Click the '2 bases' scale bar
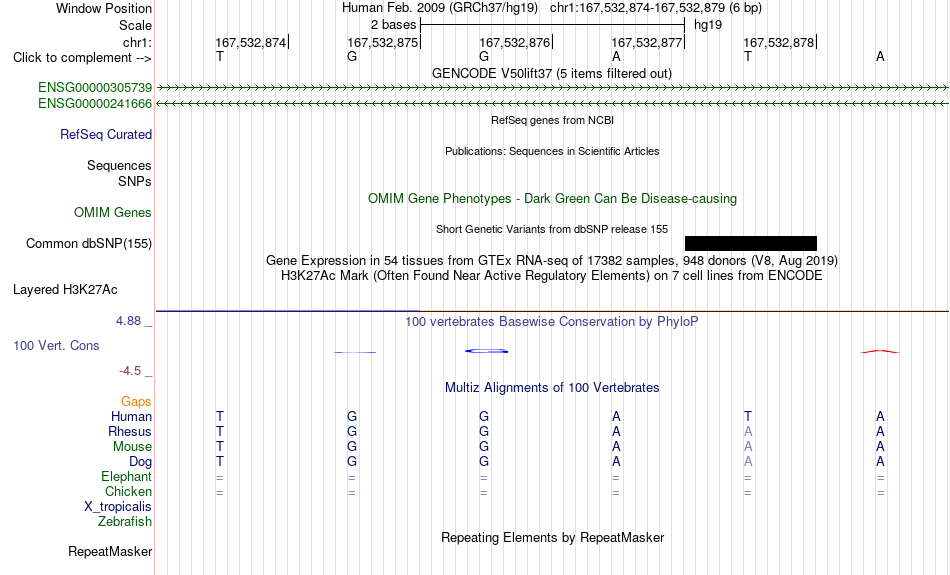This screenshot has width=950, height=575. click(552, 25)
